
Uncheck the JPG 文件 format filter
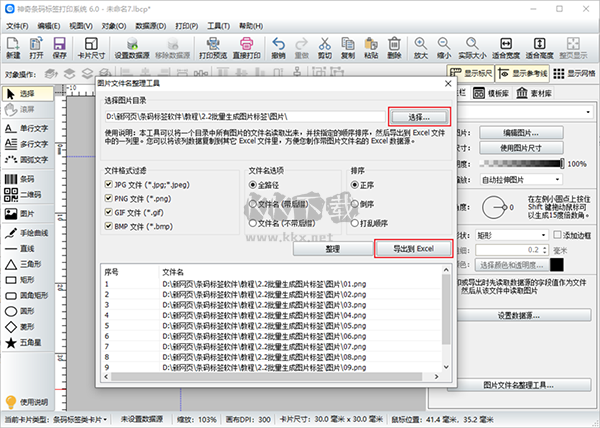[110, 185]
